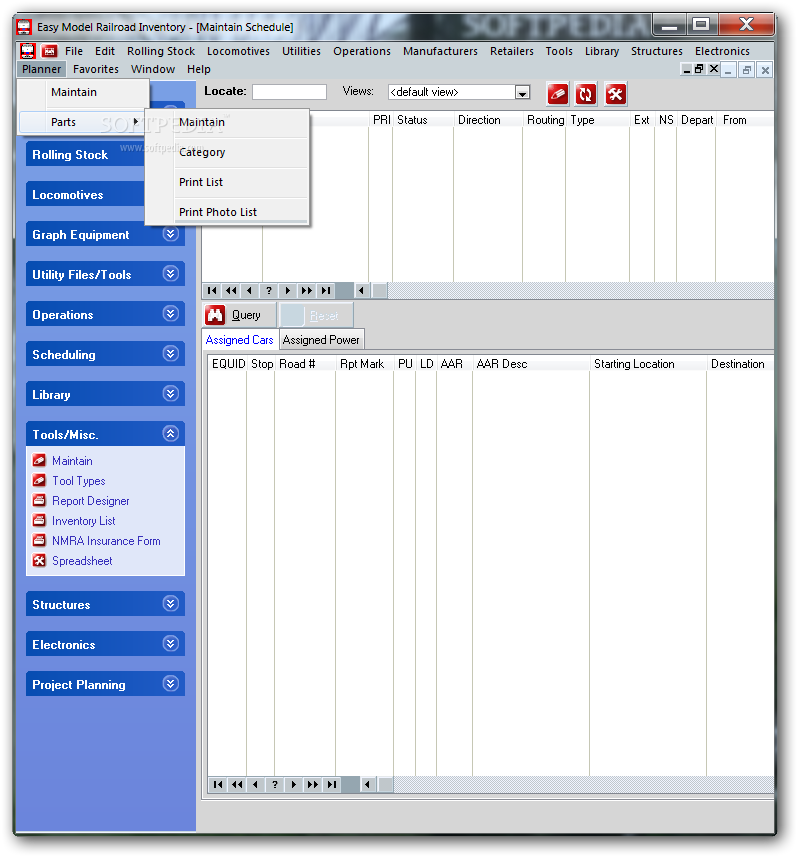The height and width of the screenshot is (857, 798).
Task: Open the Spreadsheet link
Action: 82,561
